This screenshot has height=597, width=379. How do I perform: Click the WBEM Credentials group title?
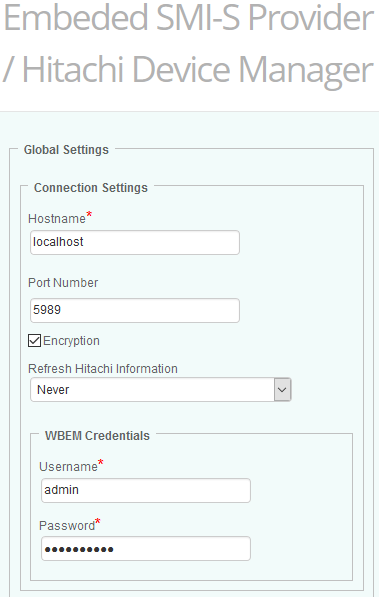coord(97,436)
